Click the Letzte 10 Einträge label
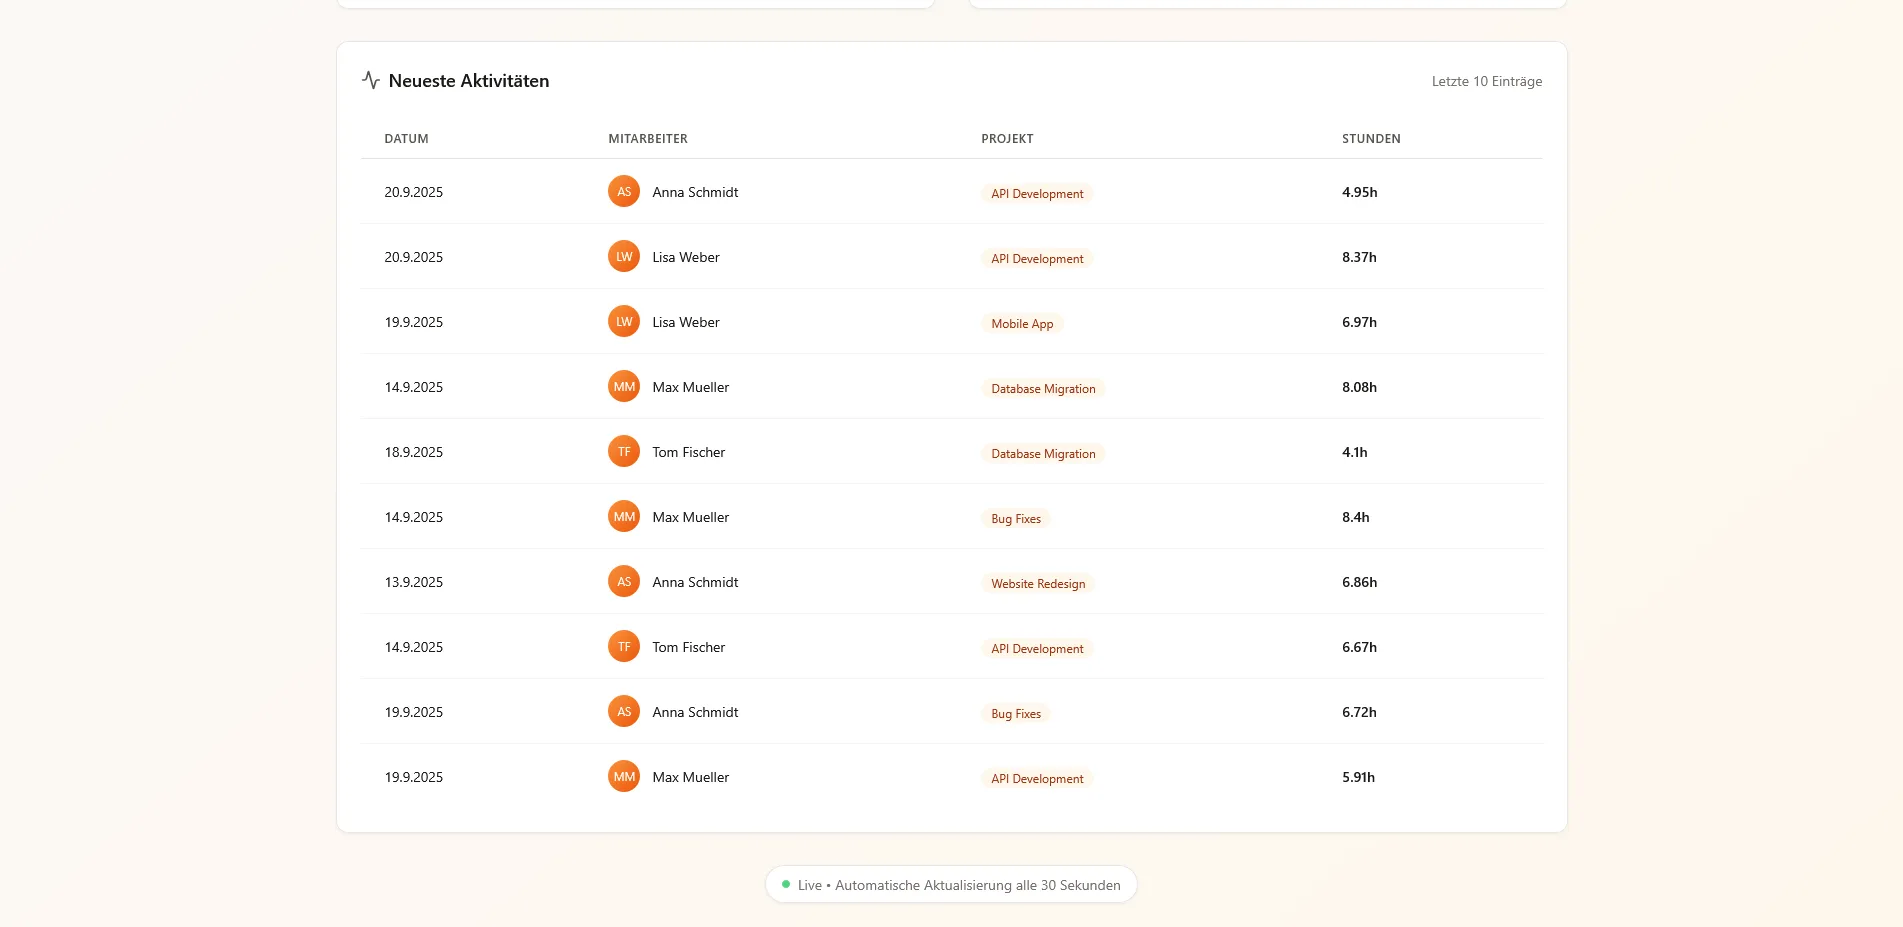The width and height of the screenshot is (1903, 927). click(x=1486, y=81)
